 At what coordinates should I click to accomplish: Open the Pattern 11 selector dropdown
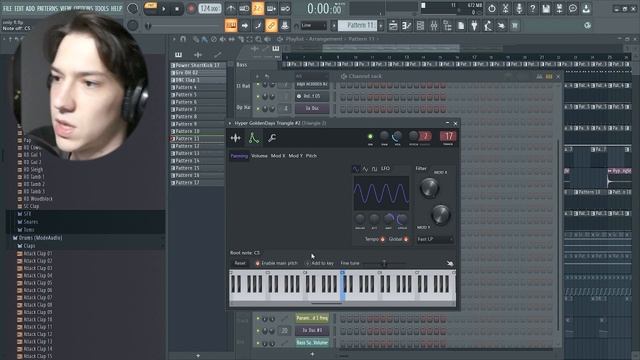[x=358, y=26]
